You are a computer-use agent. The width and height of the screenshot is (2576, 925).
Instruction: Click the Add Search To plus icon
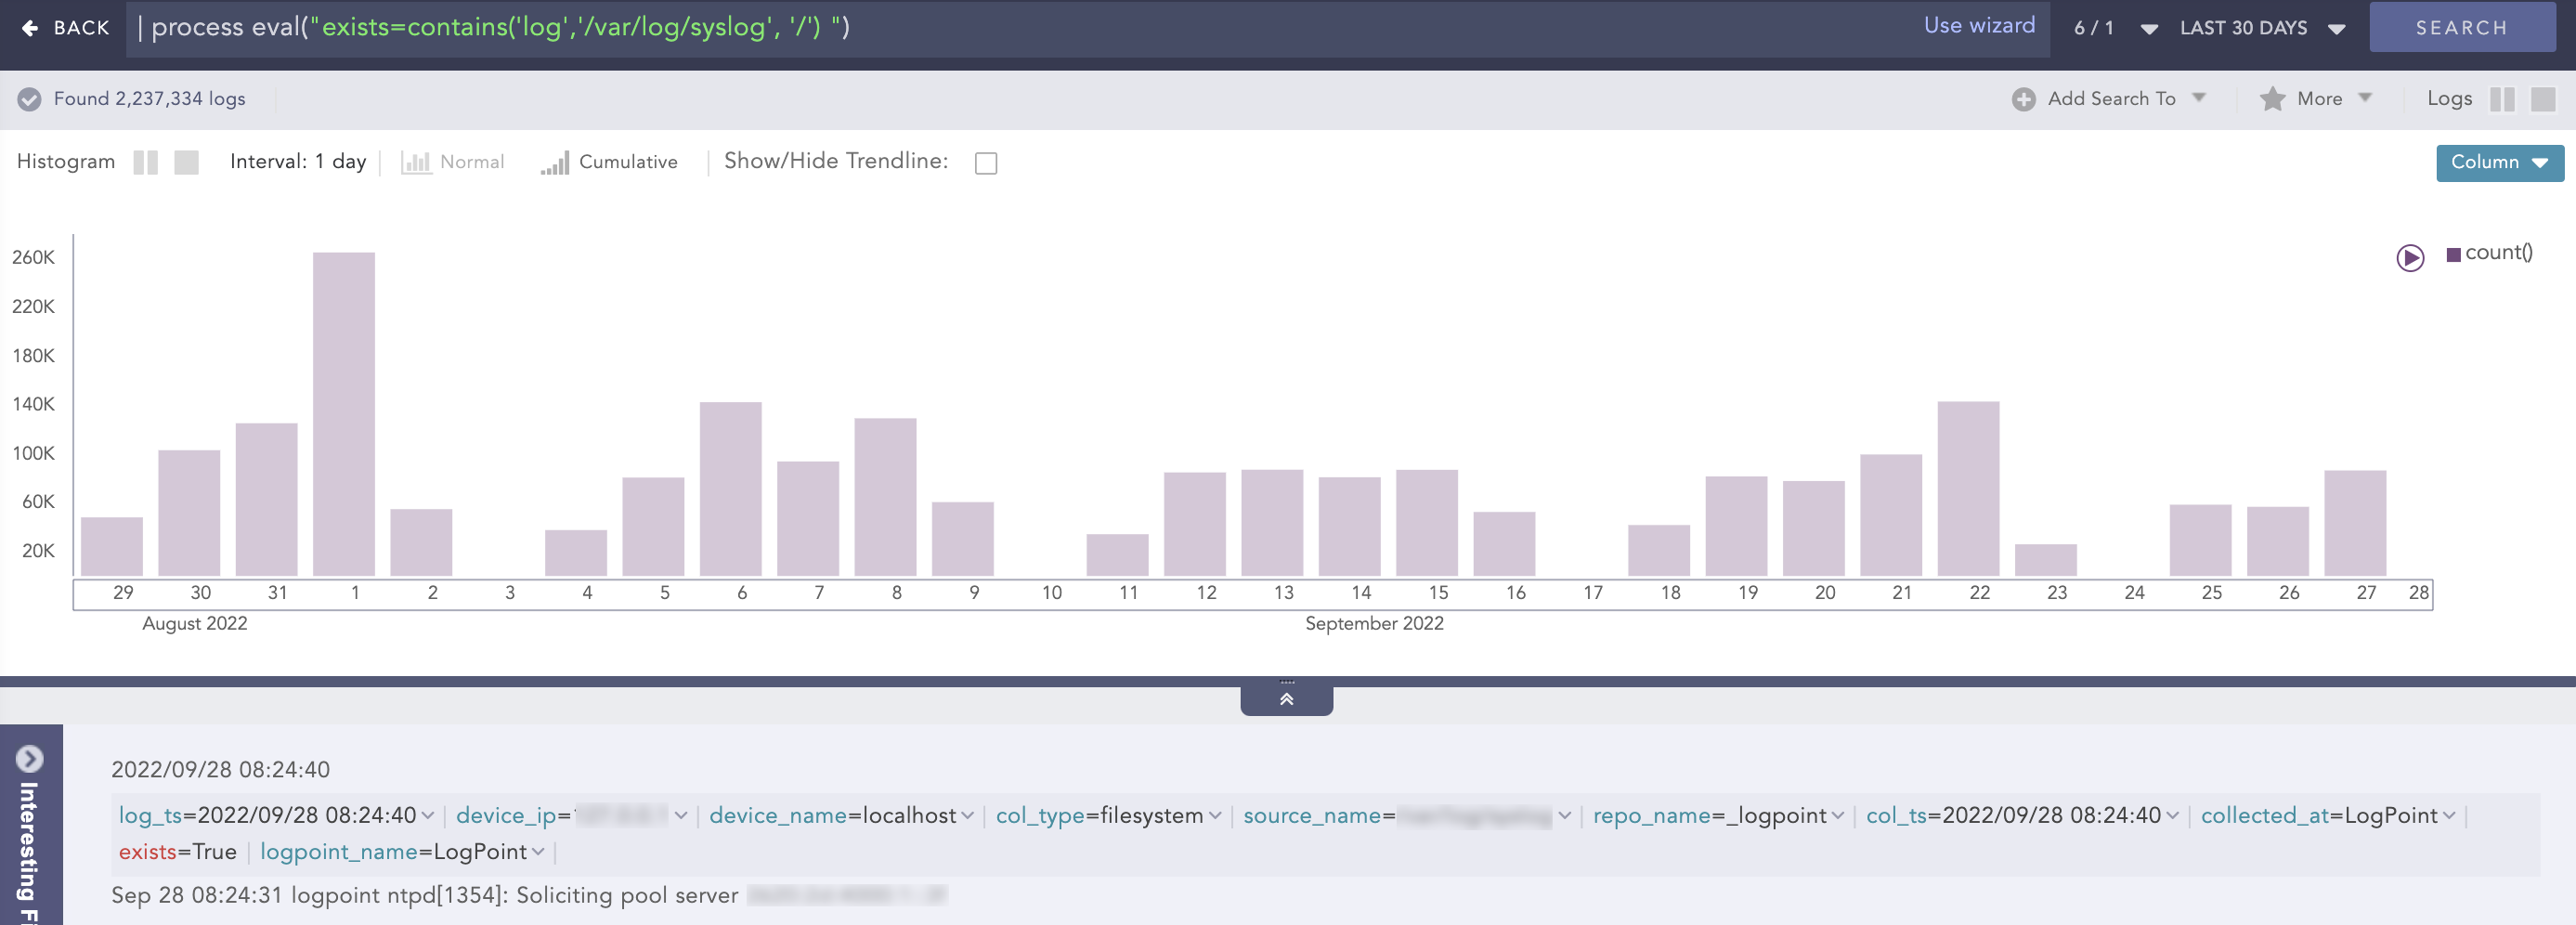pyautogui.click(x=2023, y=99)
